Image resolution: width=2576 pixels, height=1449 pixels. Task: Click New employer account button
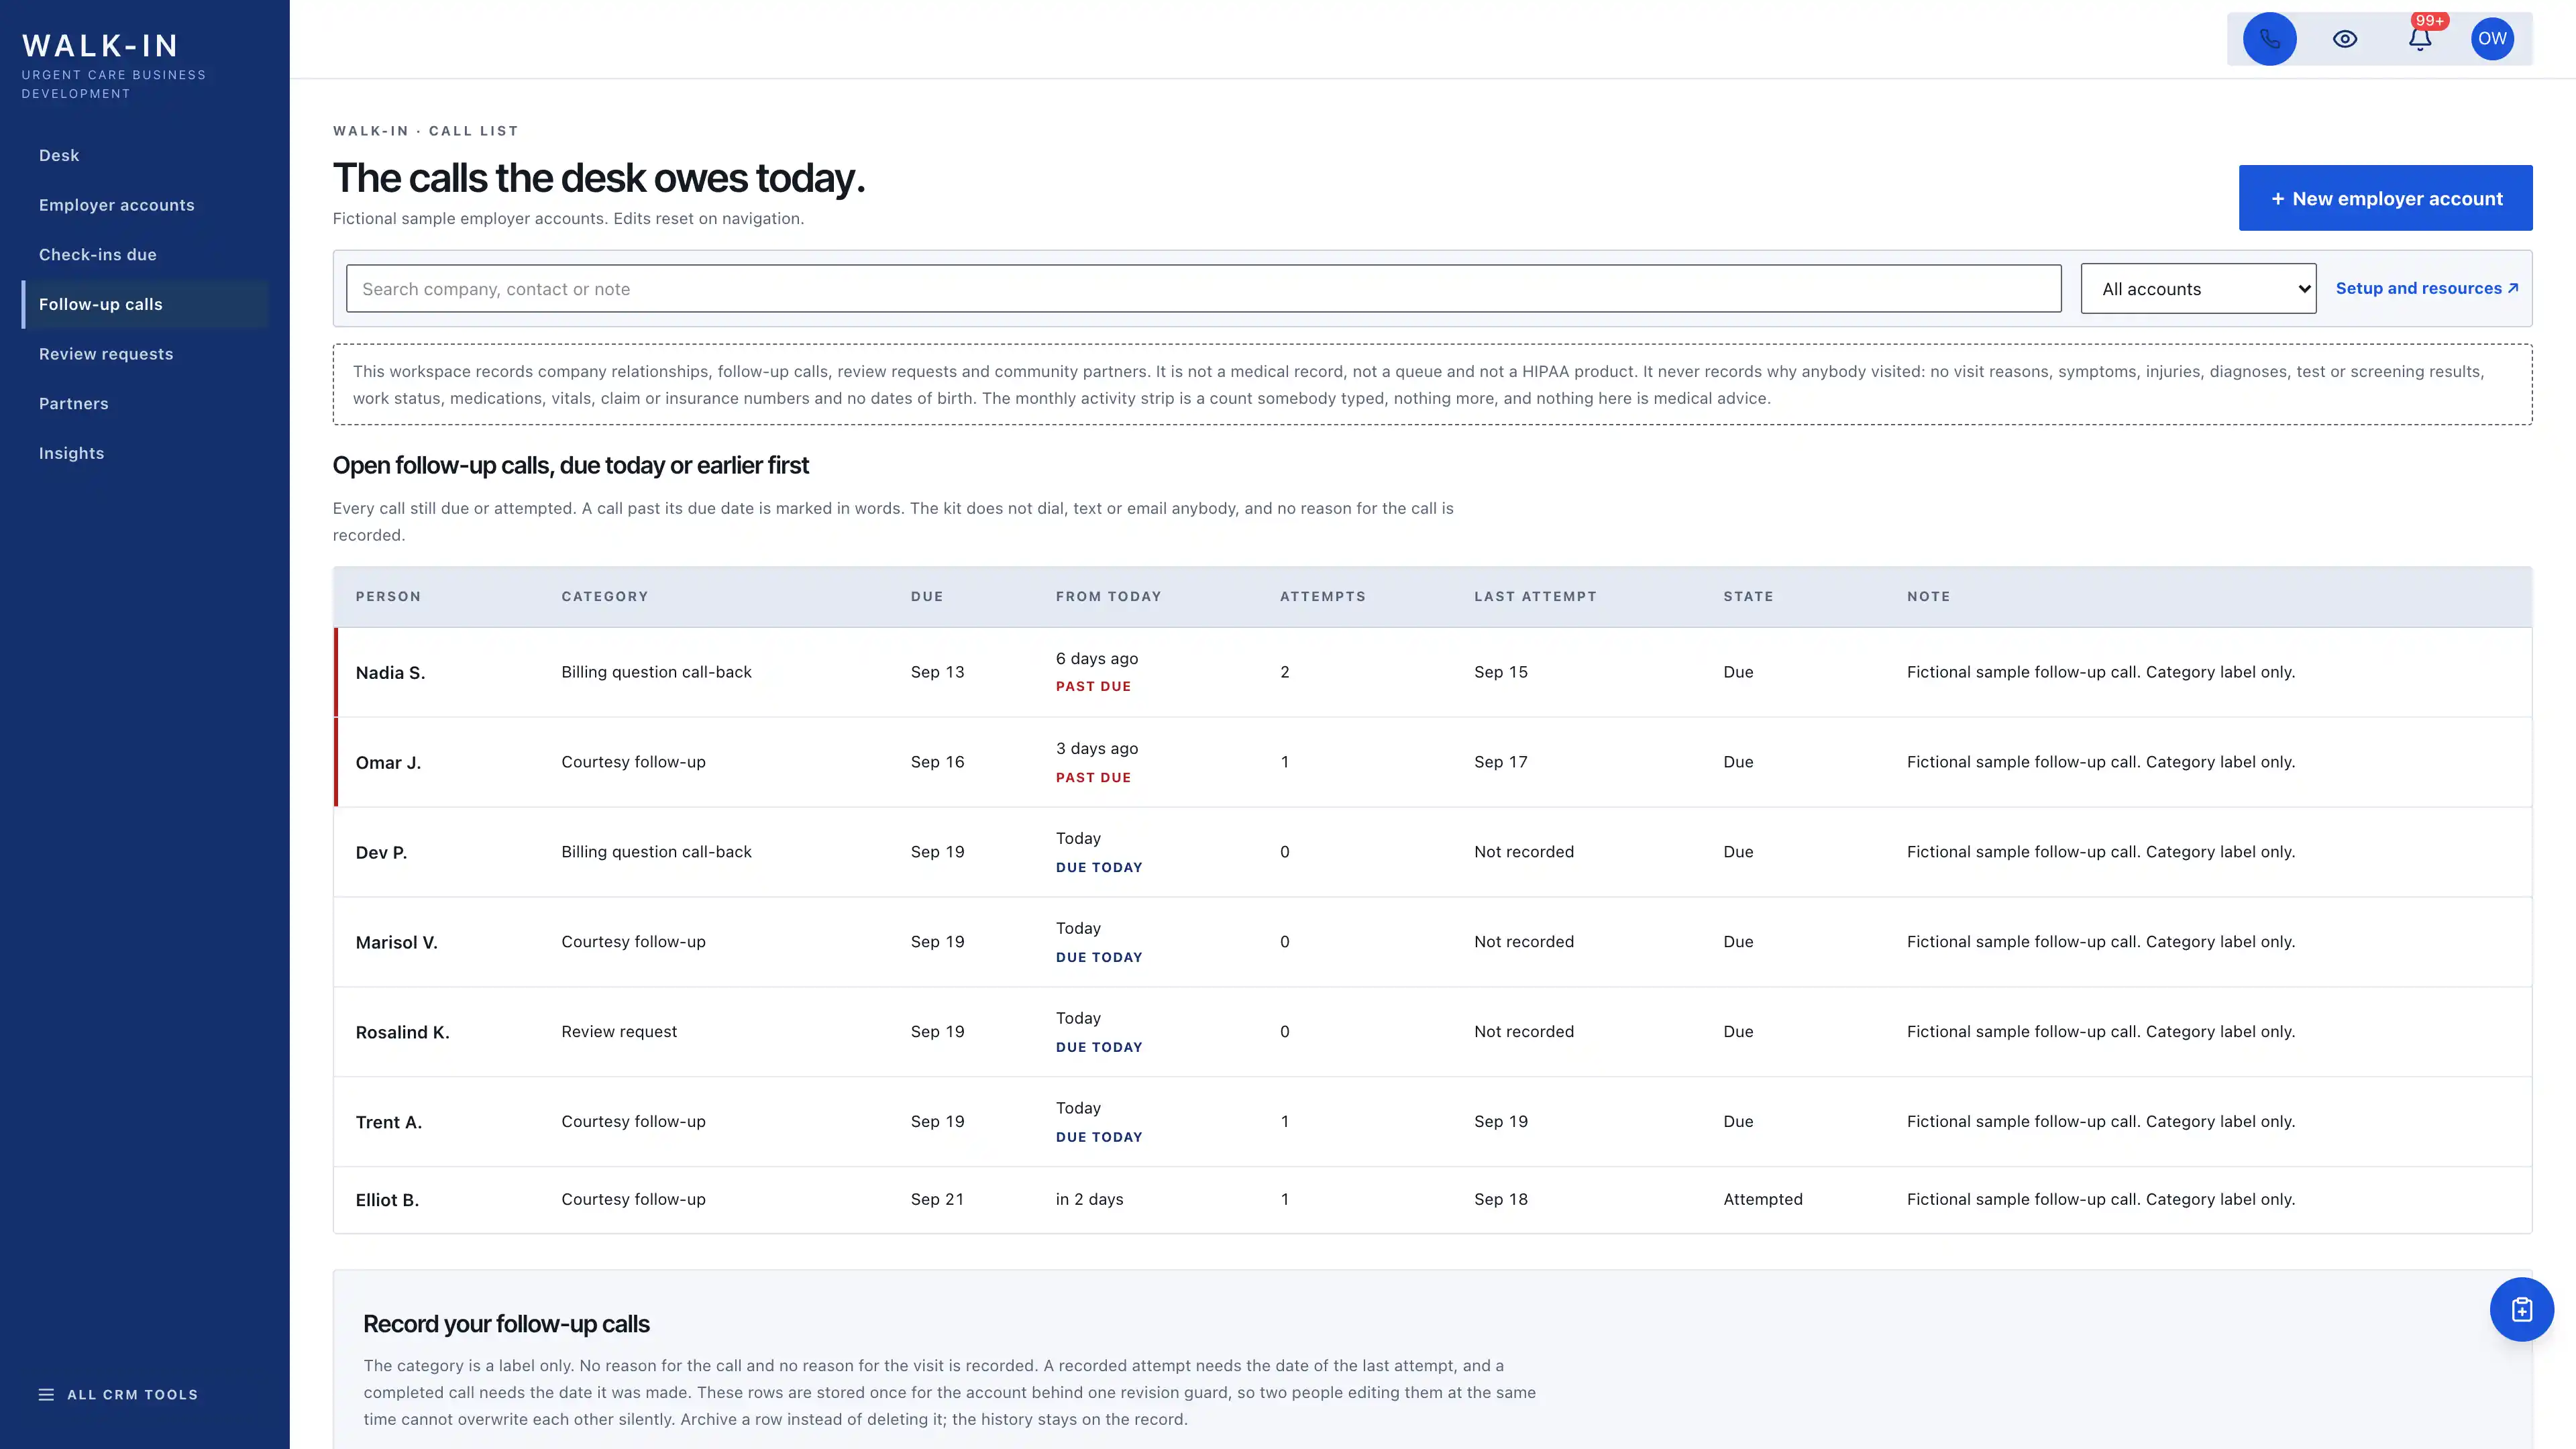(2385, 198)
